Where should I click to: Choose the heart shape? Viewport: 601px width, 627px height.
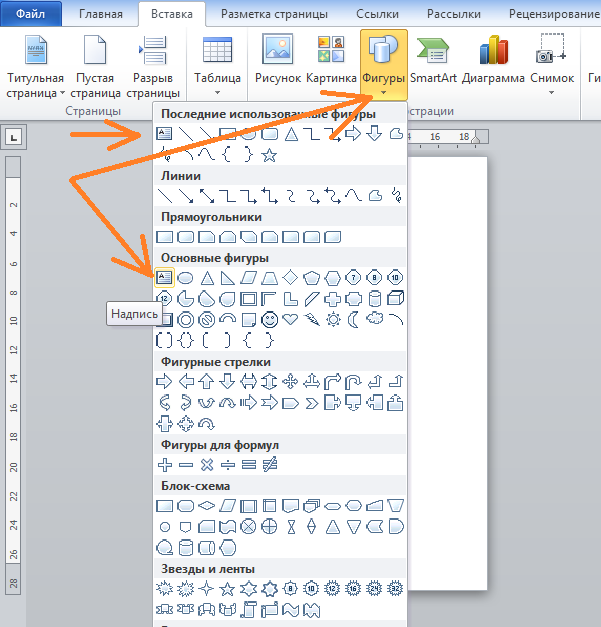[x=291, y=320]
